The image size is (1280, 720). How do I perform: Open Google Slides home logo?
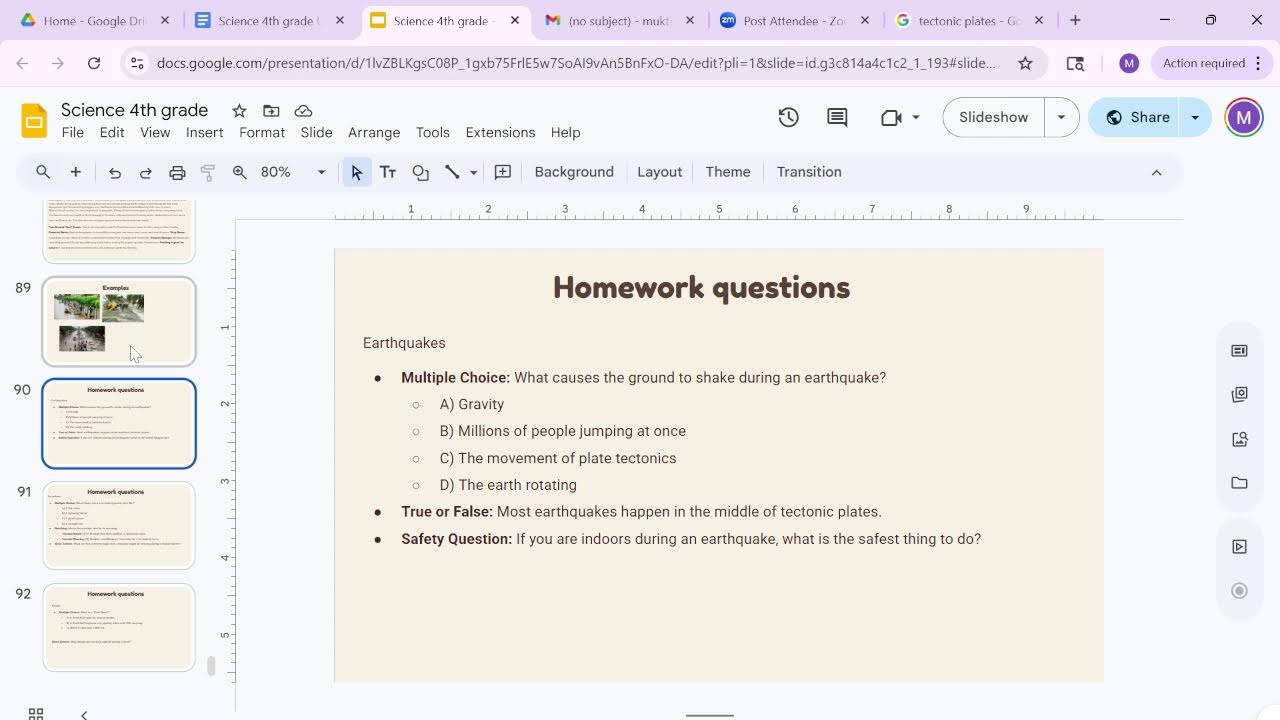(34, 121)
